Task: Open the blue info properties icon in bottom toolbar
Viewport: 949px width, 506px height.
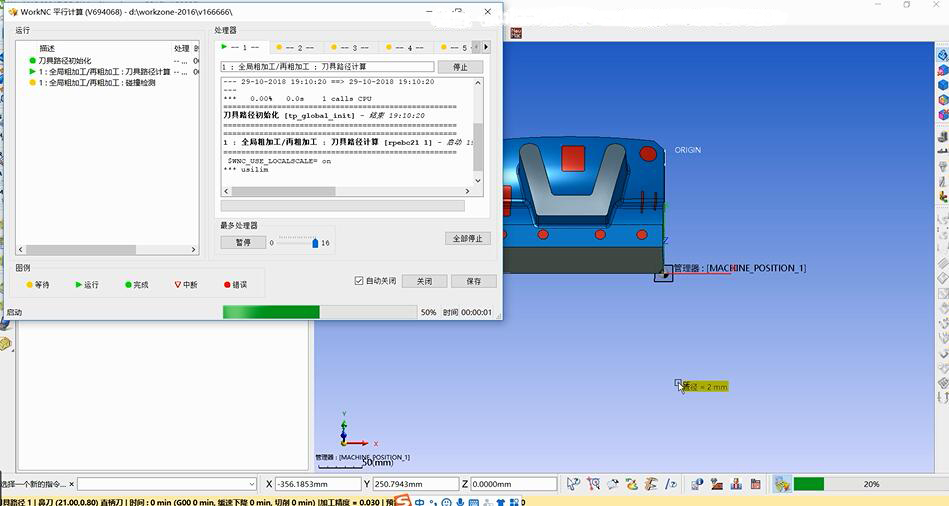Action: (x=697, y=484)
